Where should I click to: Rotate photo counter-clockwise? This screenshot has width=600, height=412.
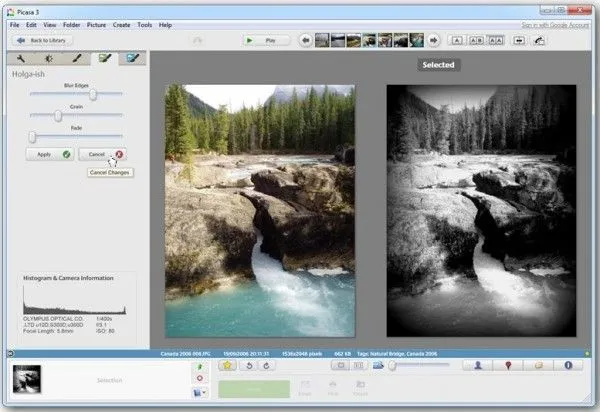click(x=249, y=365)
